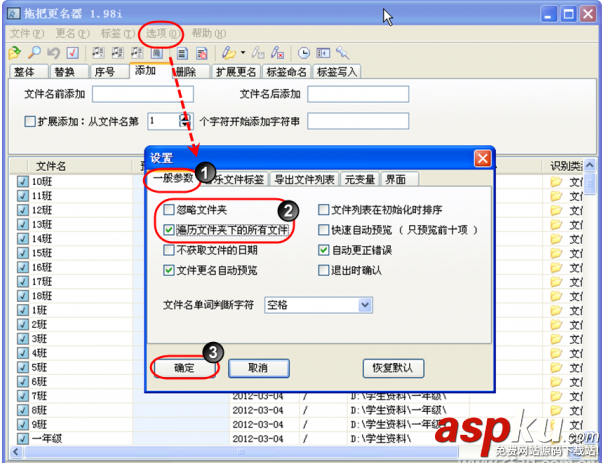Open the 更名 menu

73,34
